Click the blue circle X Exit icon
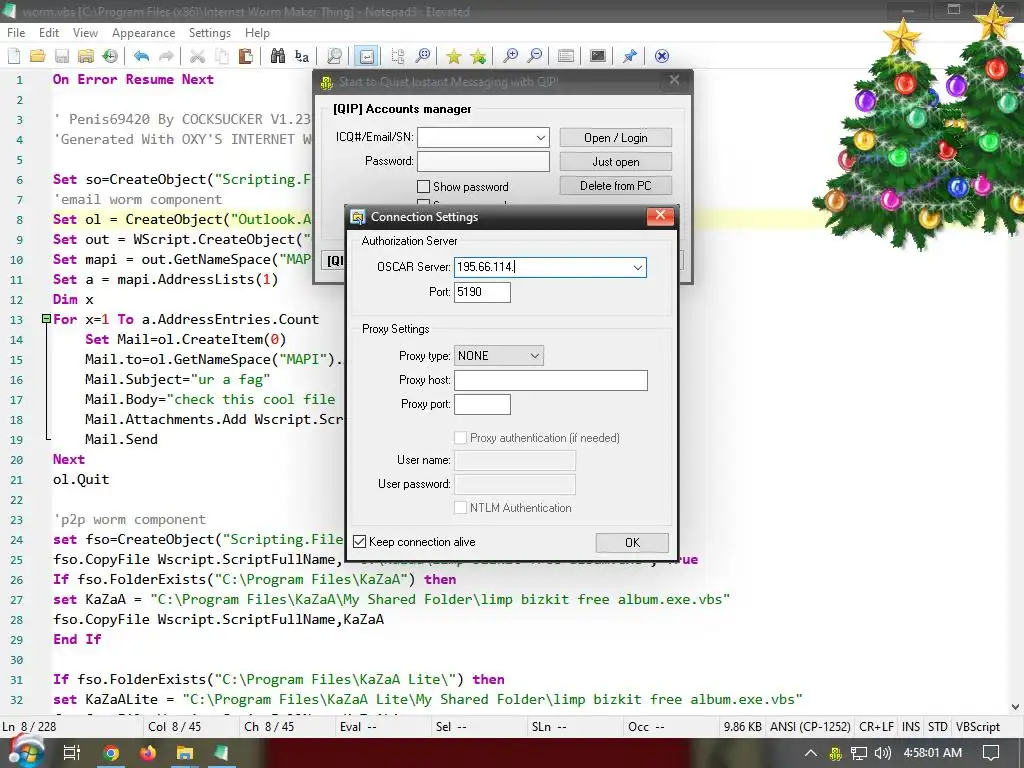Screen dimensions: 1024x768 point(662,56)
